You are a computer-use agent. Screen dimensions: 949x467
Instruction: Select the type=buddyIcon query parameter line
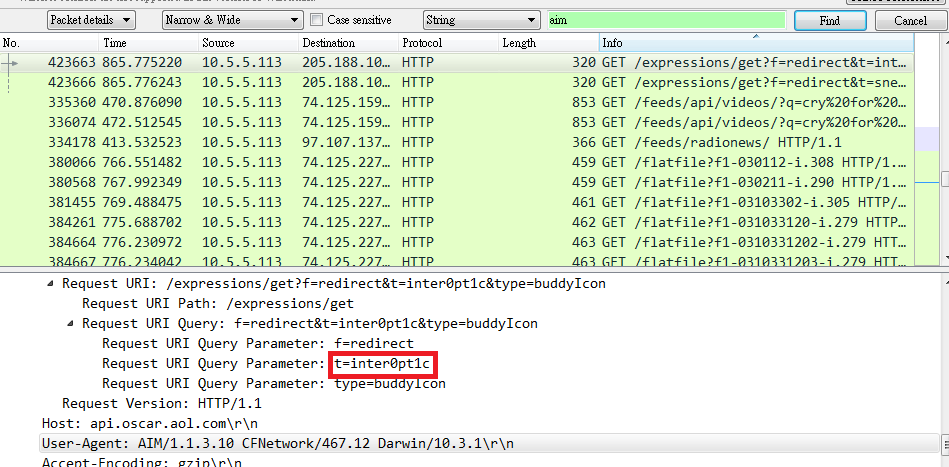click(274, 384)
